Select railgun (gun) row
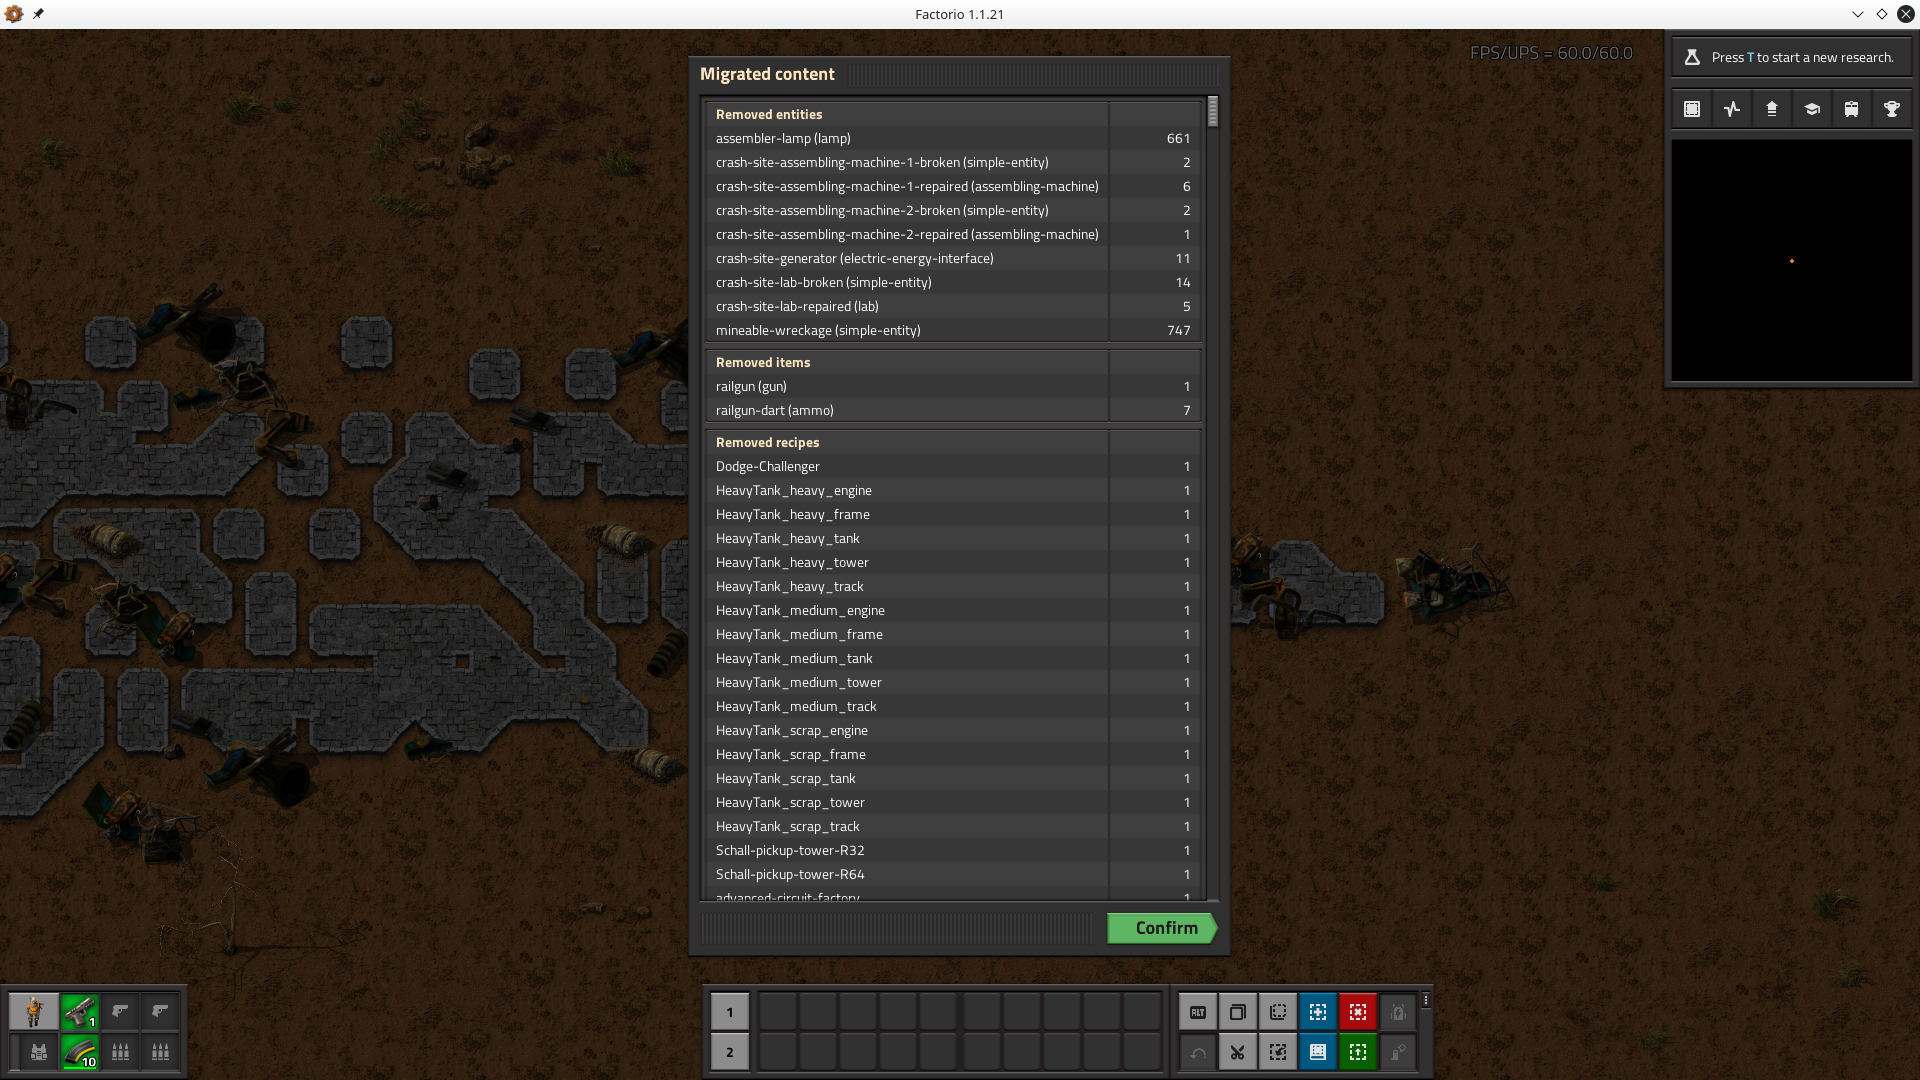Screen dimensions: 1920x1080 [x=953, y=387]
